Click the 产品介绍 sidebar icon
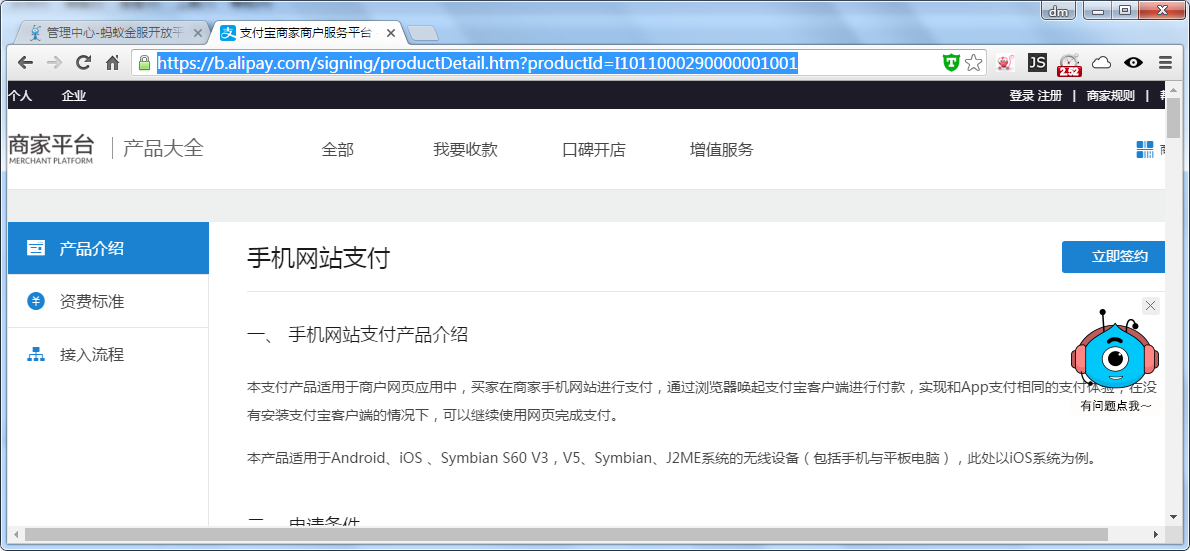Image resolution: width=1190 pixels, height=551 pixels. coord(36,248)
